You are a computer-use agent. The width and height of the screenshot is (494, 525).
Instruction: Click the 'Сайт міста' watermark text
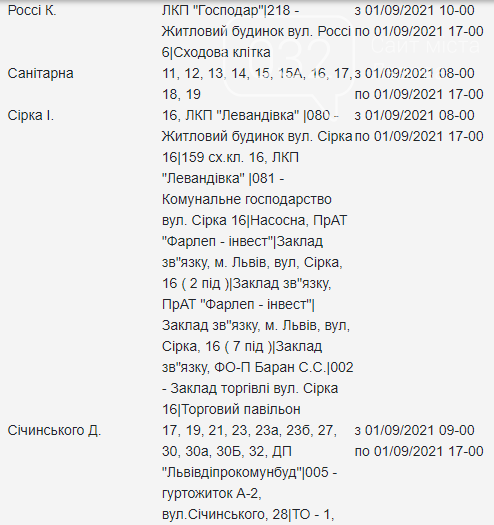[x=425, y=45]
